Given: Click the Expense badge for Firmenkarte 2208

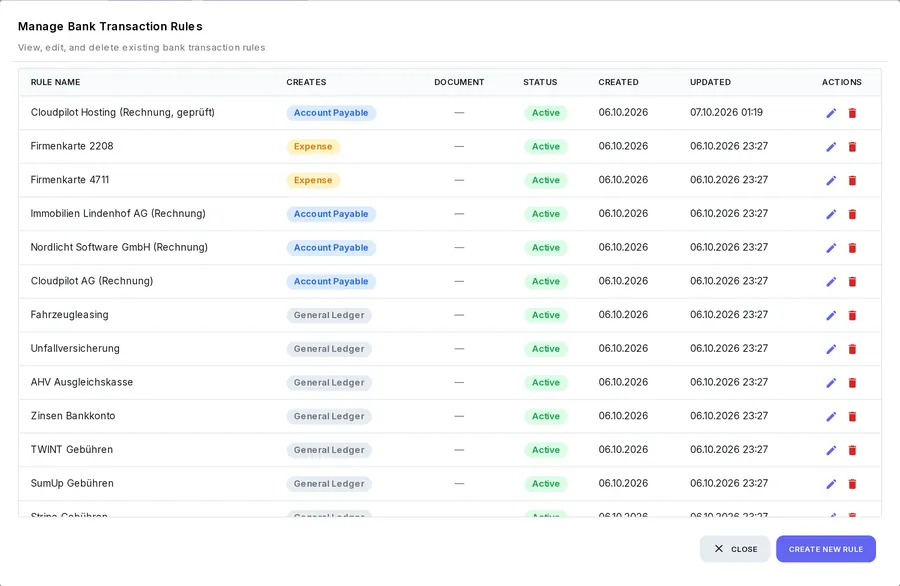Looking at the screenshot, I should tap(313, 146).
